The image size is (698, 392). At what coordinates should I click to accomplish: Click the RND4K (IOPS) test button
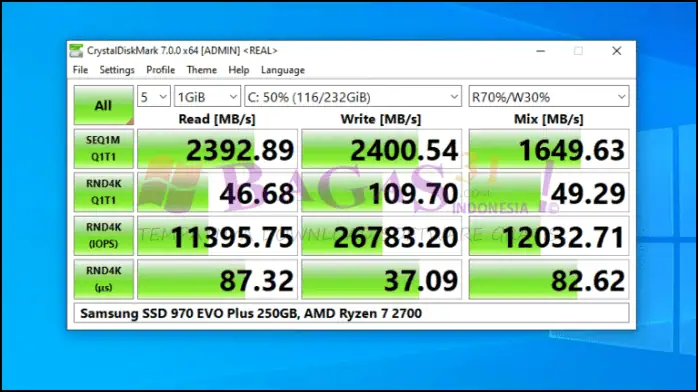click(103, 236)
